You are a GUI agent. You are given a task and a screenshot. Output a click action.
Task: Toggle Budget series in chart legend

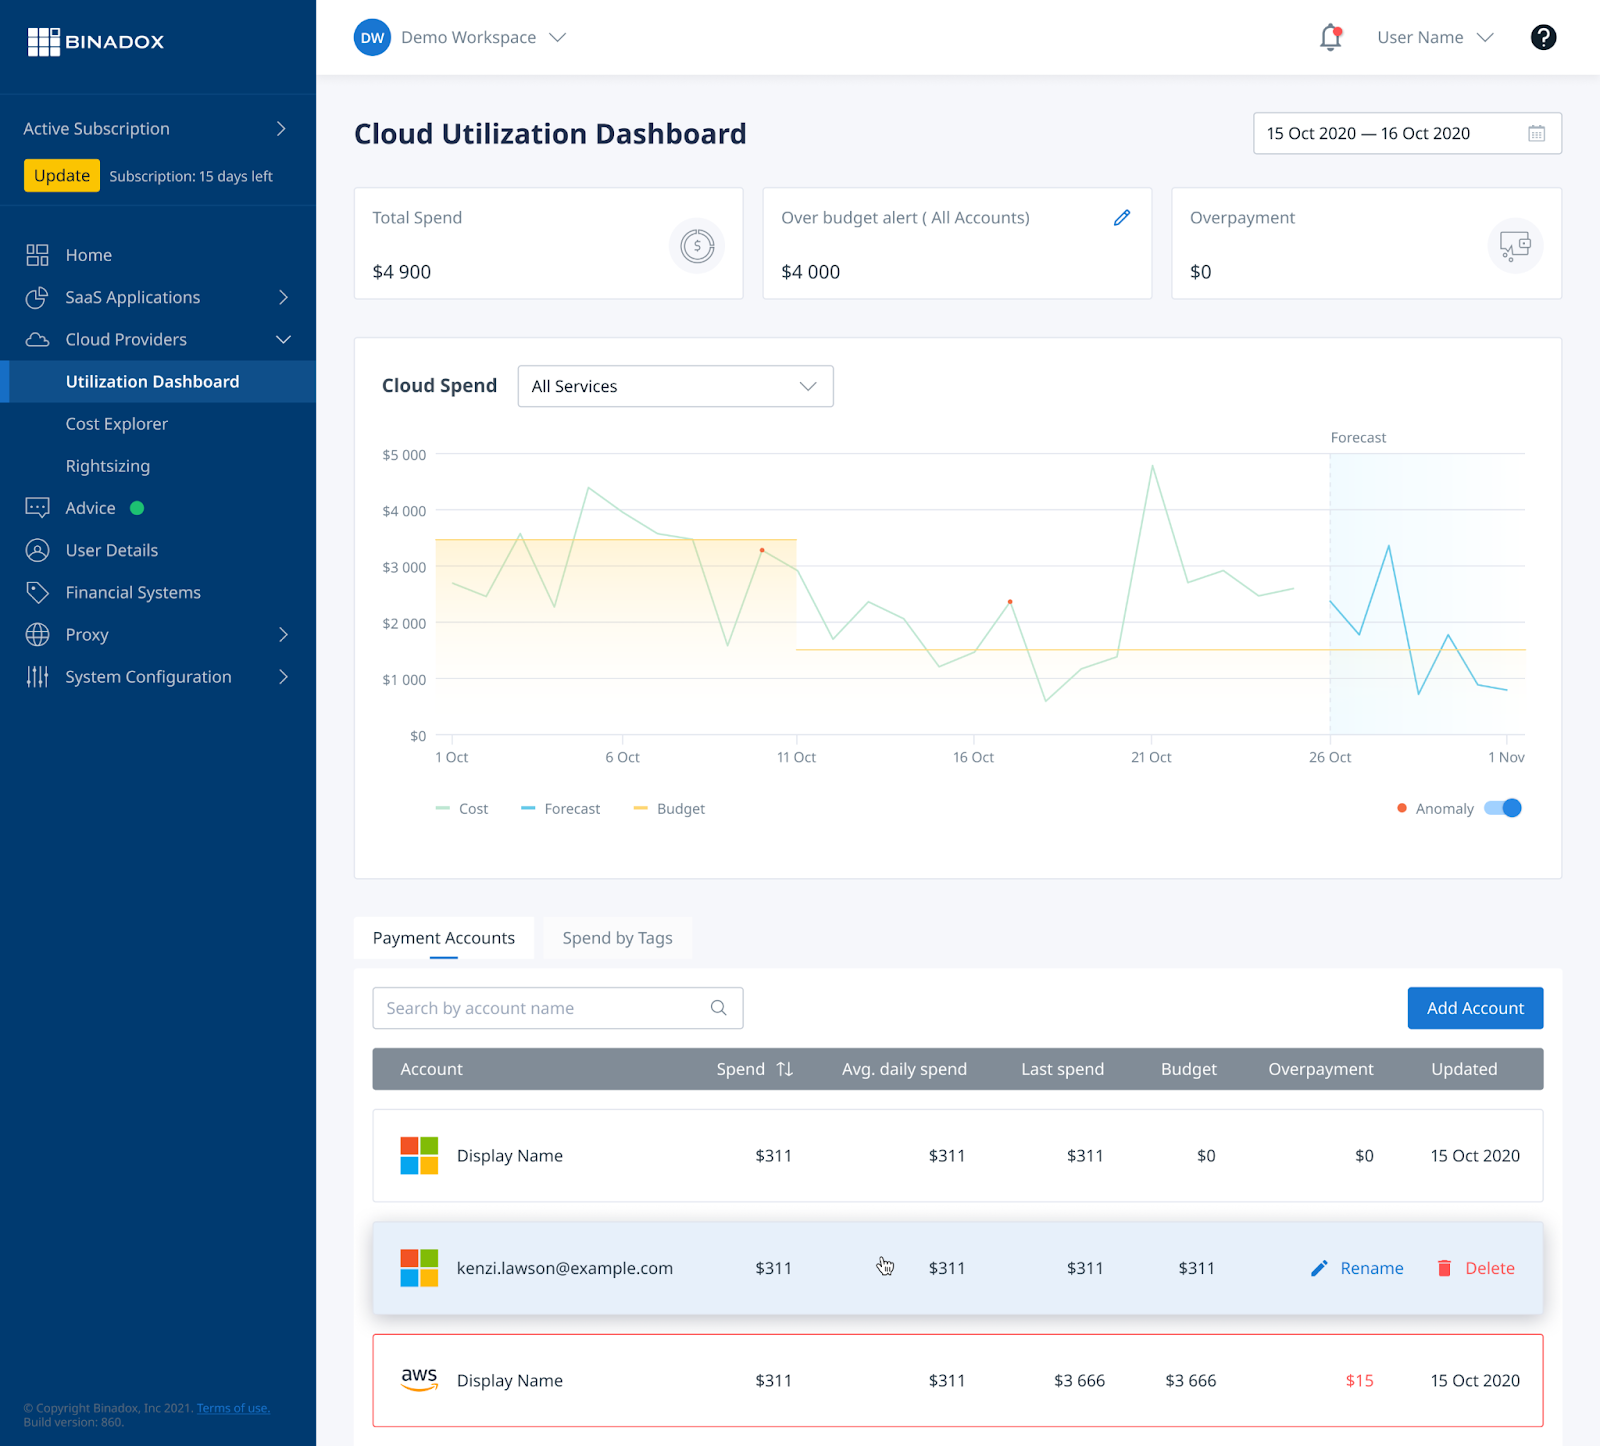[x=669, y=808]
